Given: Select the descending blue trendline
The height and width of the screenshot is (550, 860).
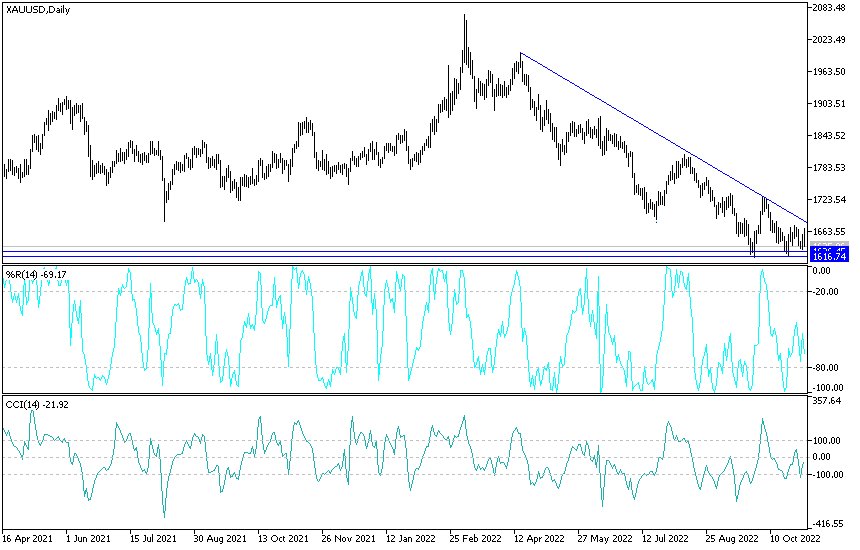Looking at the screenshot, I should [664, 137].
